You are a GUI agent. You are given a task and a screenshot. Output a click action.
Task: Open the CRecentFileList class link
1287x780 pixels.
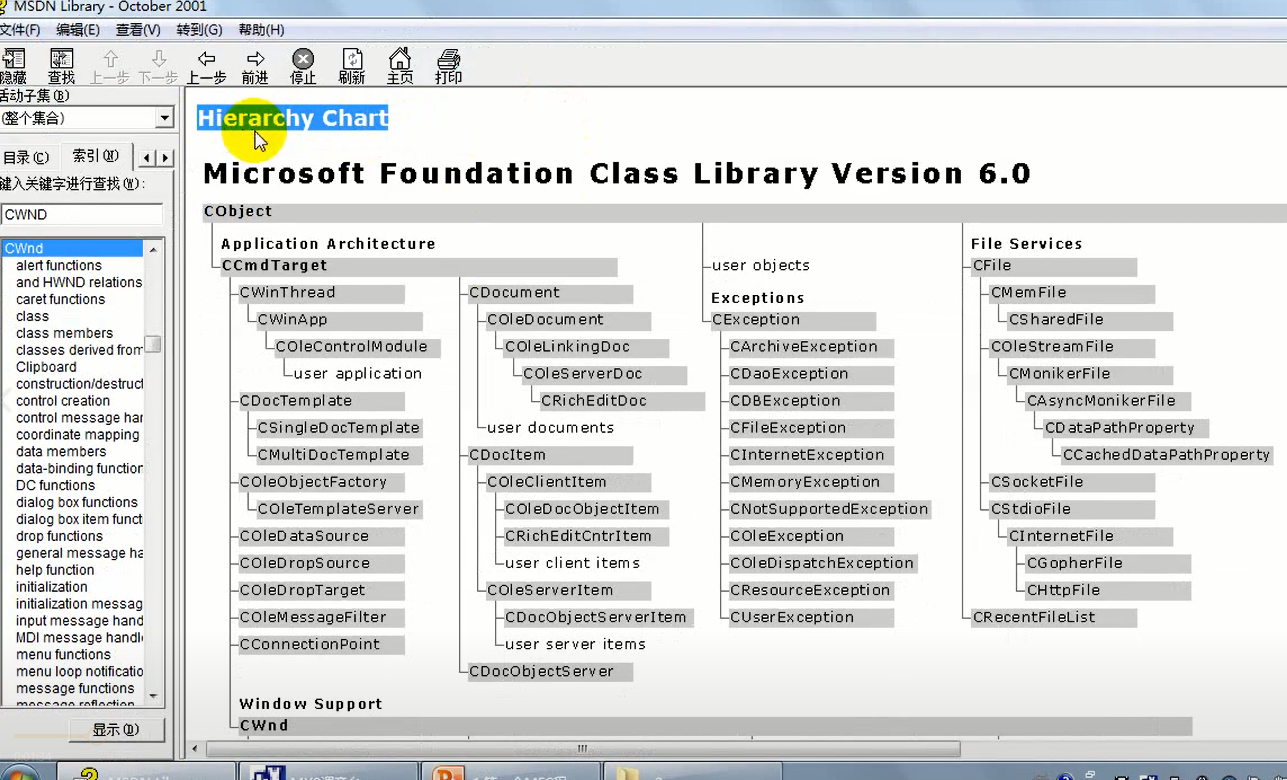coord(1033,617)
